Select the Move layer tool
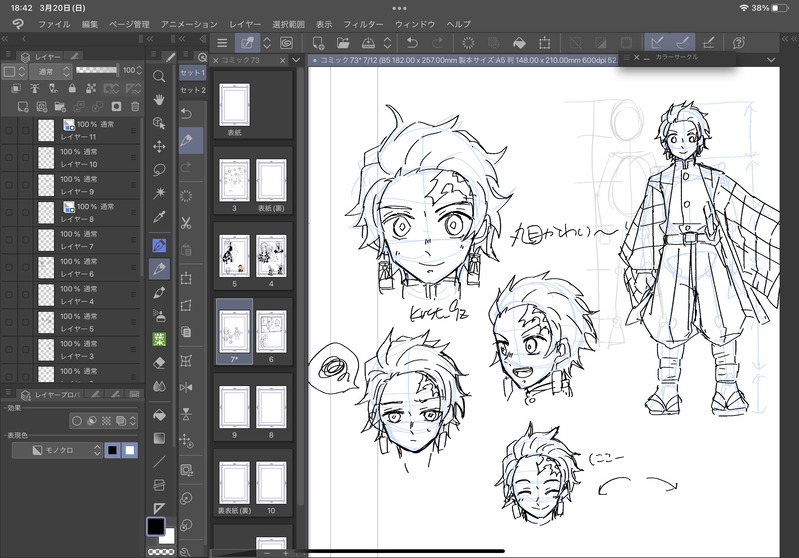Image resolution: width=799 pixels, height=558 pixels. [159, 147]
